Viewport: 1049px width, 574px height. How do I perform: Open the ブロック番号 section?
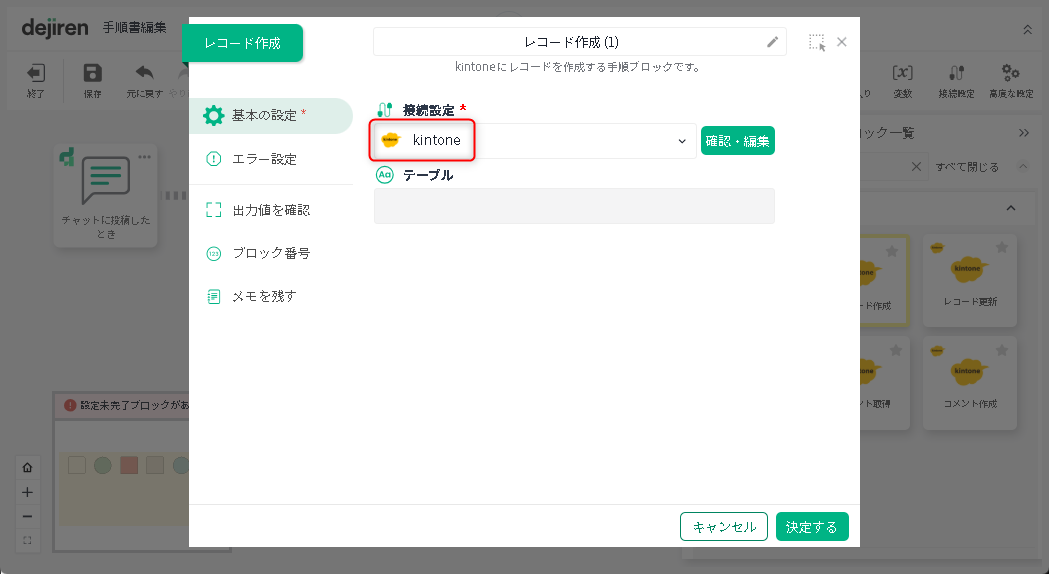(x=270, y=253)
